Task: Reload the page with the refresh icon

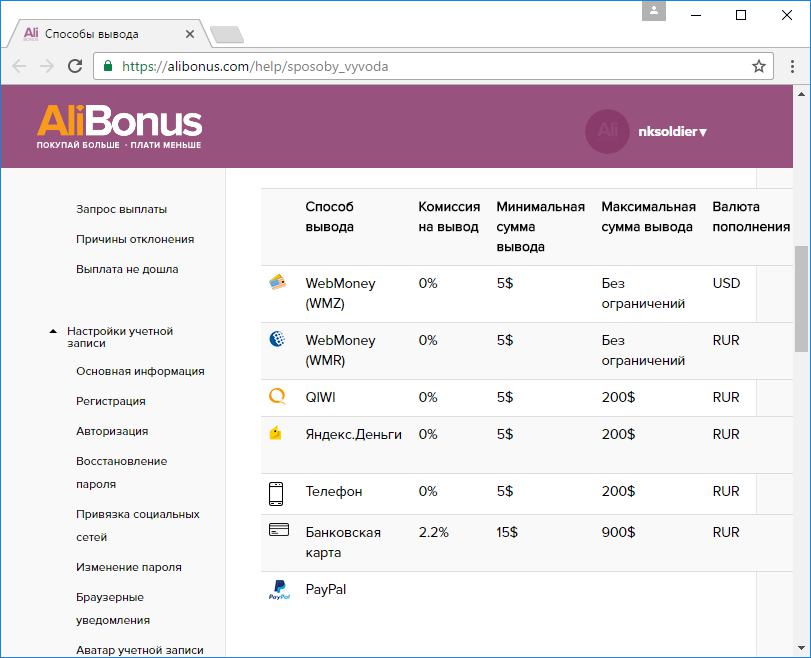Action: point(75,66)
